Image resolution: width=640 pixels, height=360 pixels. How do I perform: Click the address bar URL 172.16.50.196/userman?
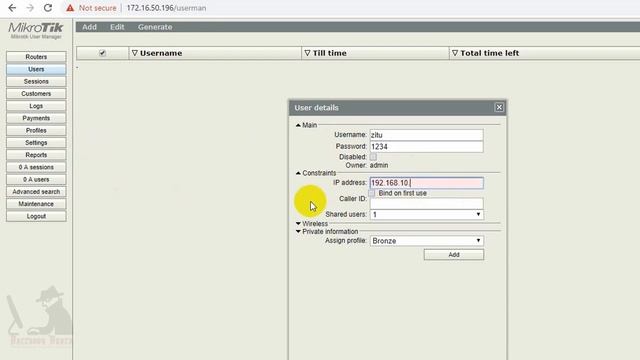click(x=166, y=8)
